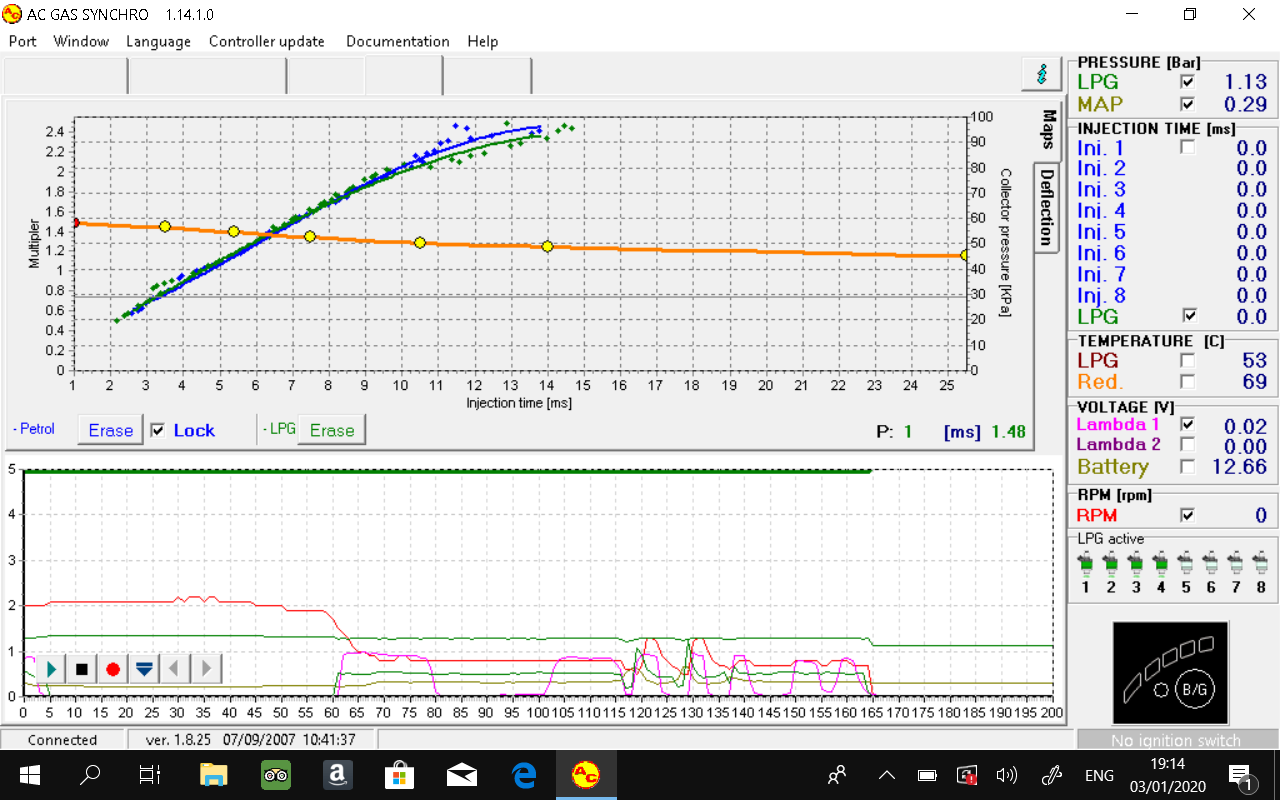1280x800 pixels.
Task: Click injector 1 icon in LPG active
Action: click(x=1086, y=567)
